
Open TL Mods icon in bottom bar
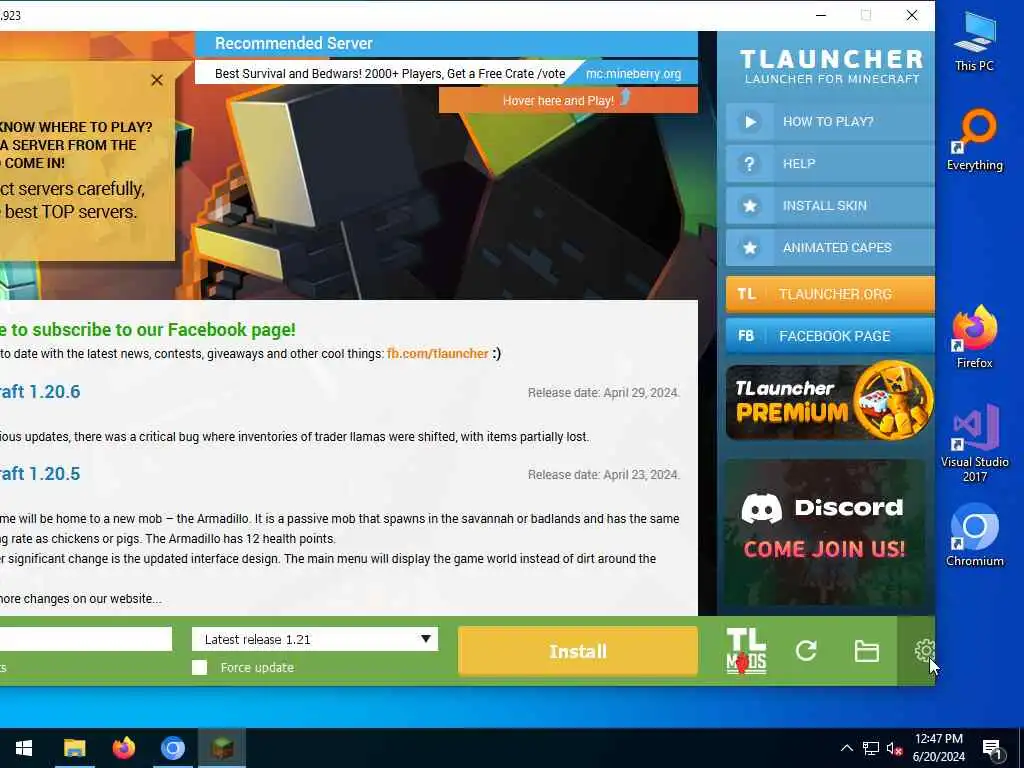746,650
